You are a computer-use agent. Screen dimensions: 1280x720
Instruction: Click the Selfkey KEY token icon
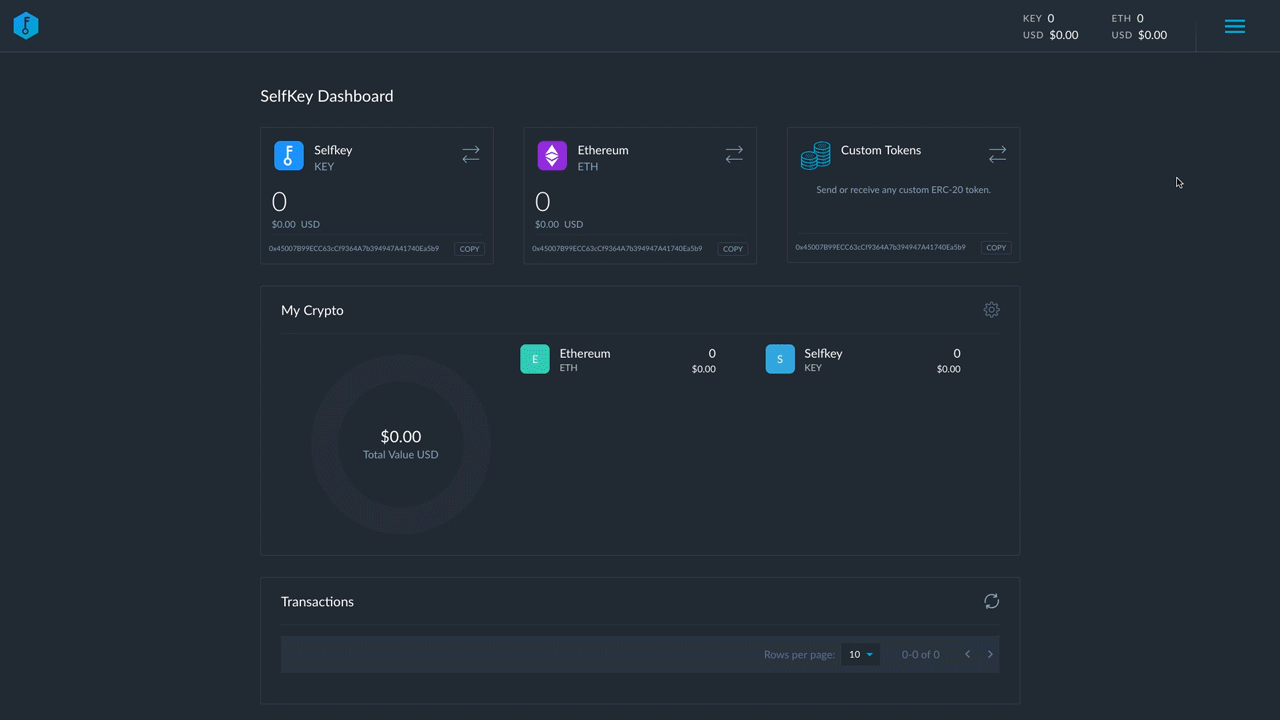(289, 155)
